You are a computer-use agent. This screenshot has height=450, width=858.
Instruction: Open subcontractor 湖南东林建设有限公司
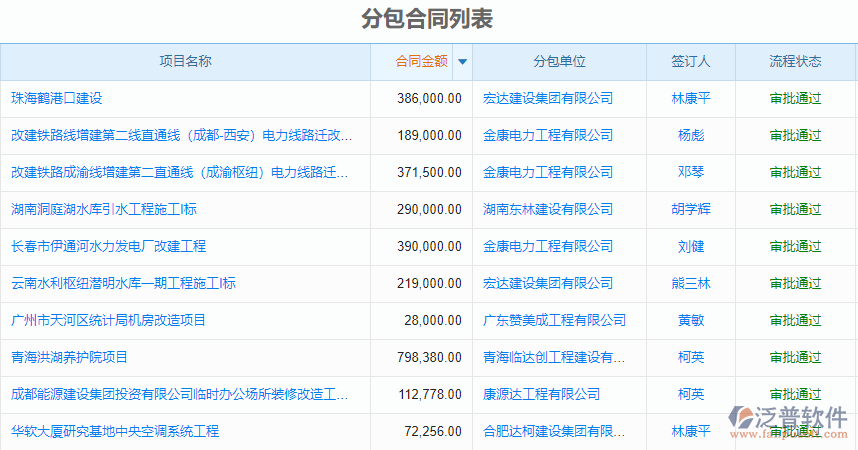tap(548, 209)
